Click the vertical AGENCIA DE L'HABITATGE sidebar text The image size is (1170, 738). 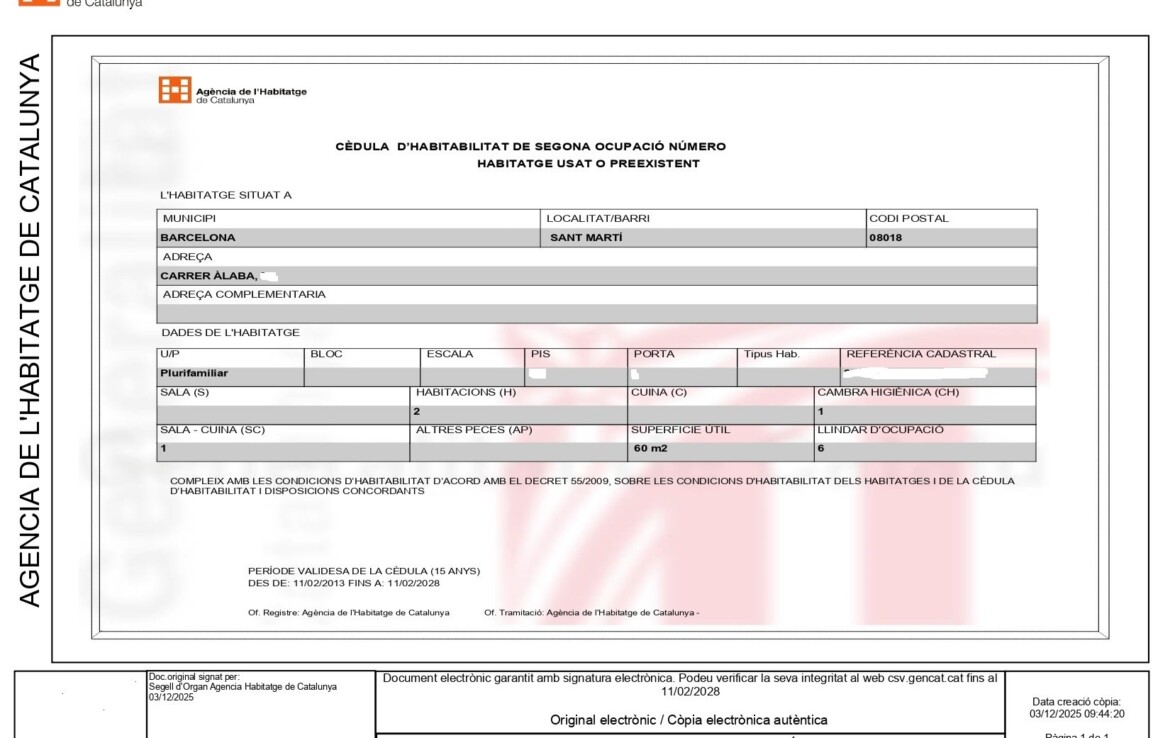30,330
